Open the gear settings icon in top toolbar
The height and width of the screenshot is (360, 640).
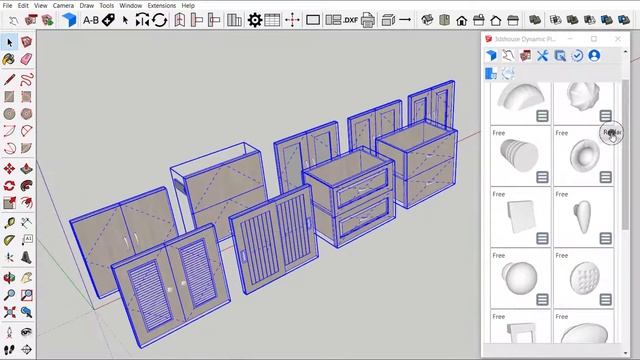255,20
